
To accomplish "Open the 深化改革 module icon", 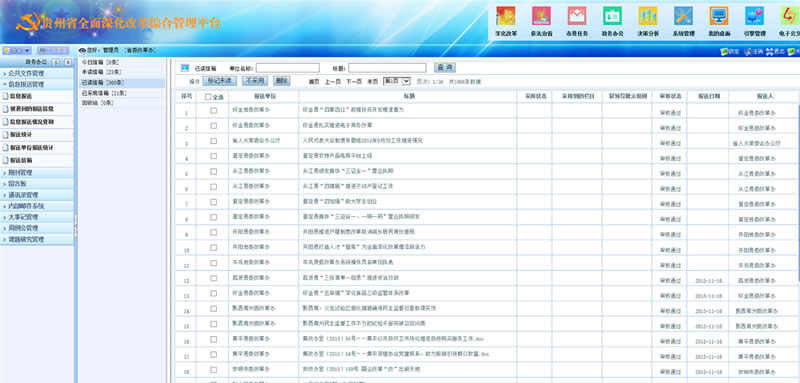I will [x=506, y=15].
